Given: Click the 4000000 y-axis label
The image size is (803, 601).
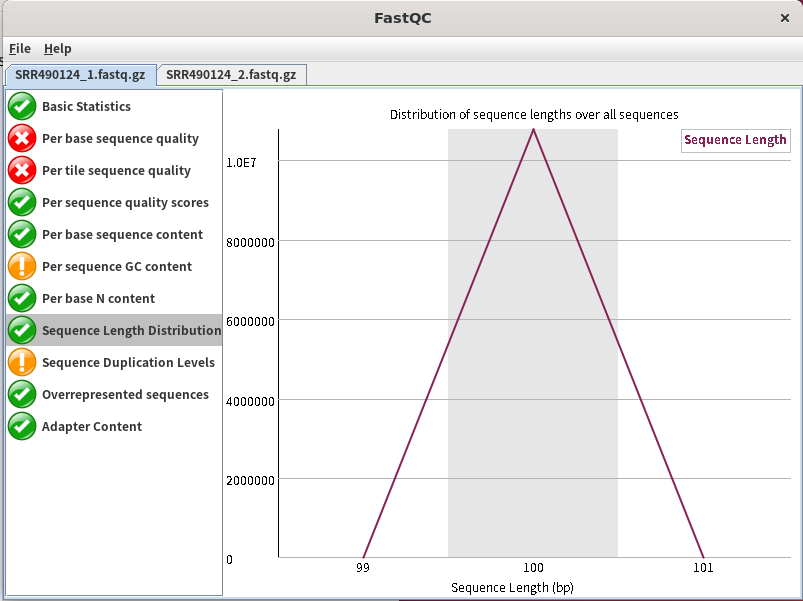Looking at the screenshot, I should click(250, 401).
